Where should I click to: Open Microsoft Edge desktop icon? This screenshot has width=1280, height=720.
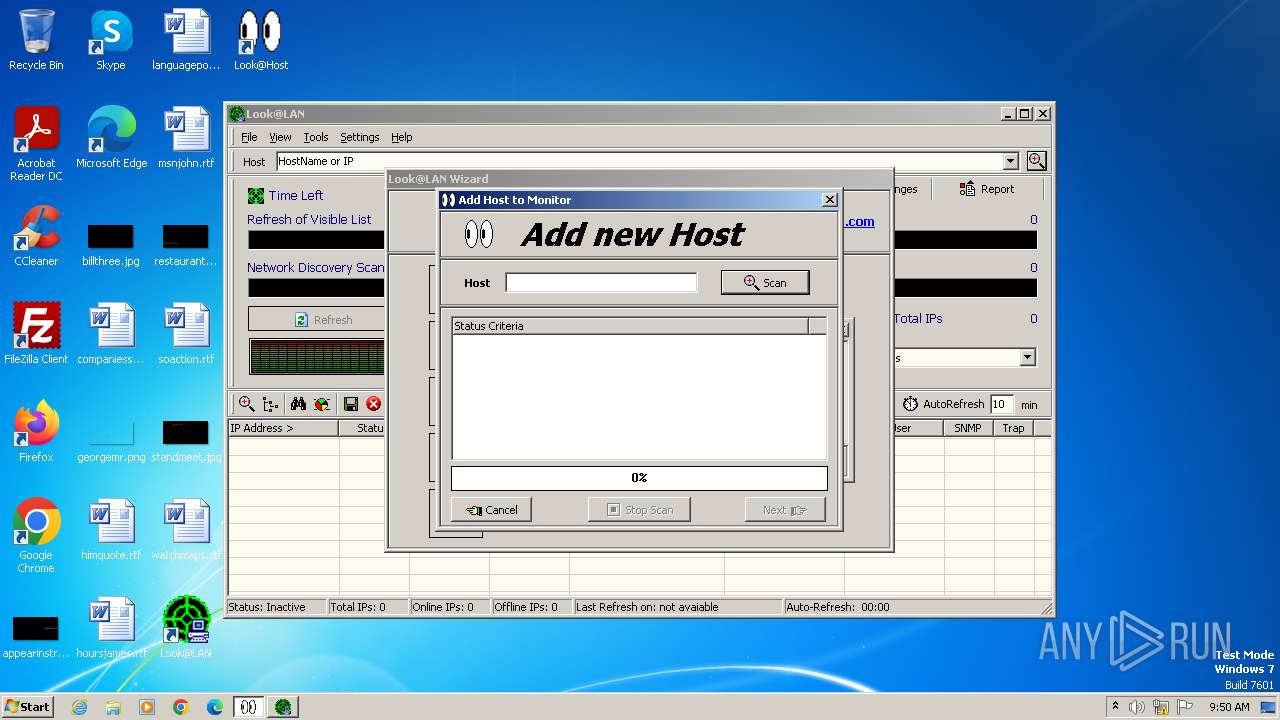(x=111, y=138)
